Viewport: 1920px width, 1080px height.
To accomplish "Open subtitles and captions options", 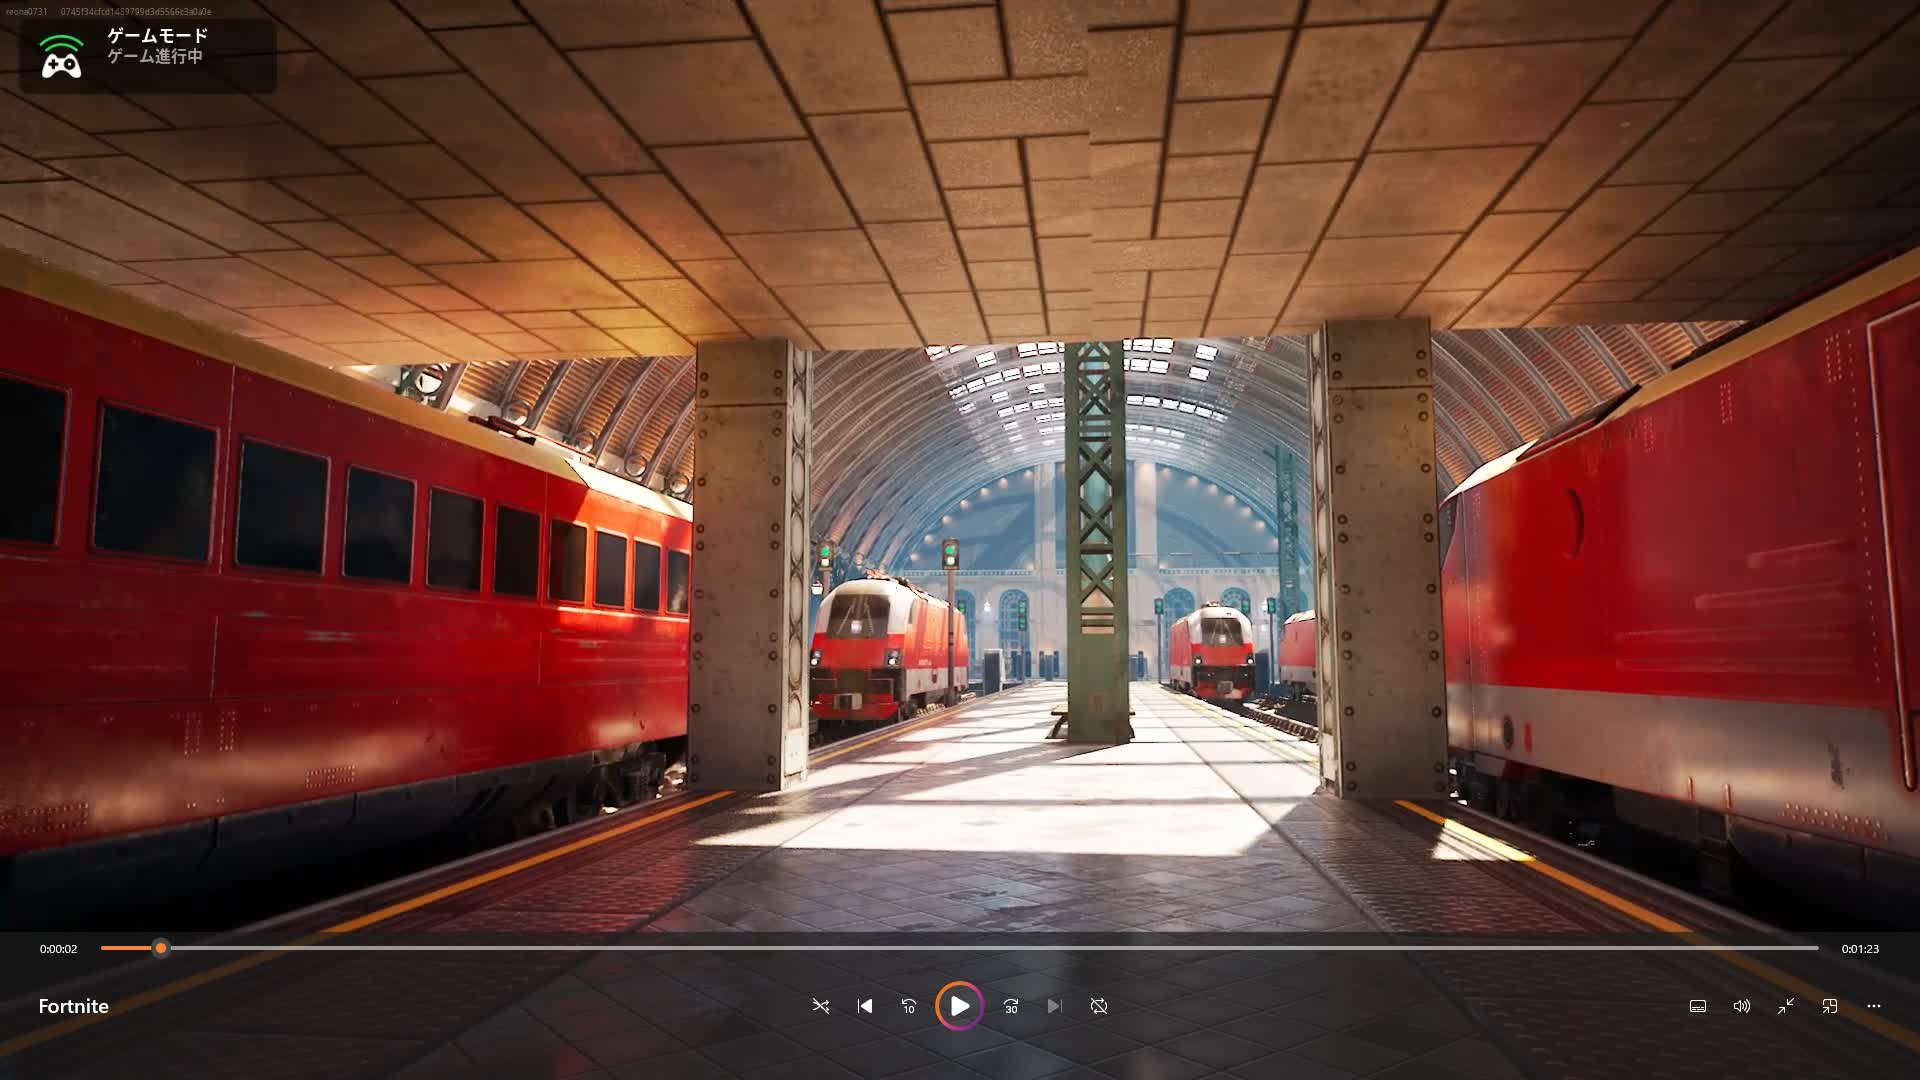I will 1697,1006.
